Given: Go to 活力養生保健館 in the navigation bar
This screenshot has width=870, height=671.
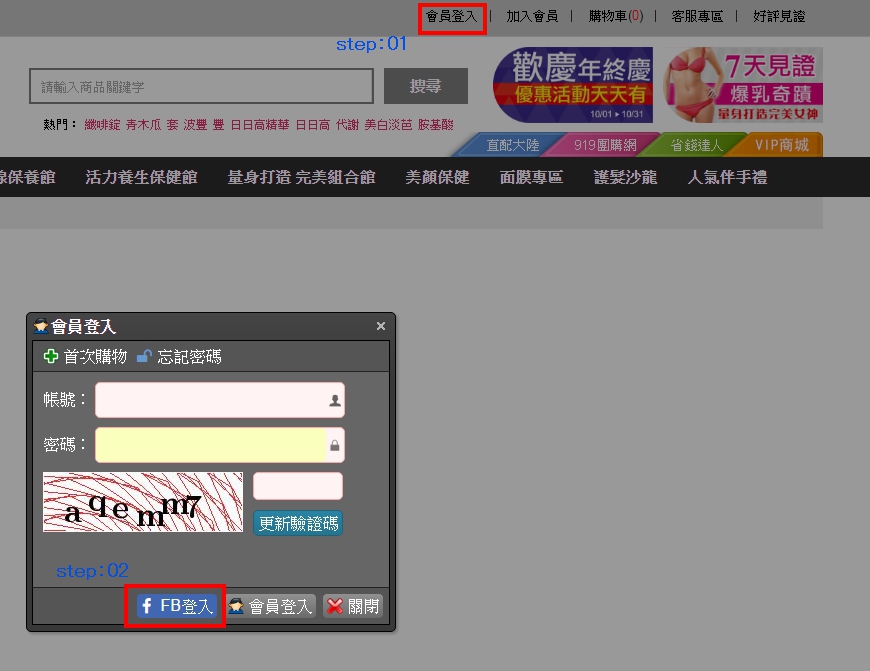Looking at the screenshot, I should click(141, 177).
